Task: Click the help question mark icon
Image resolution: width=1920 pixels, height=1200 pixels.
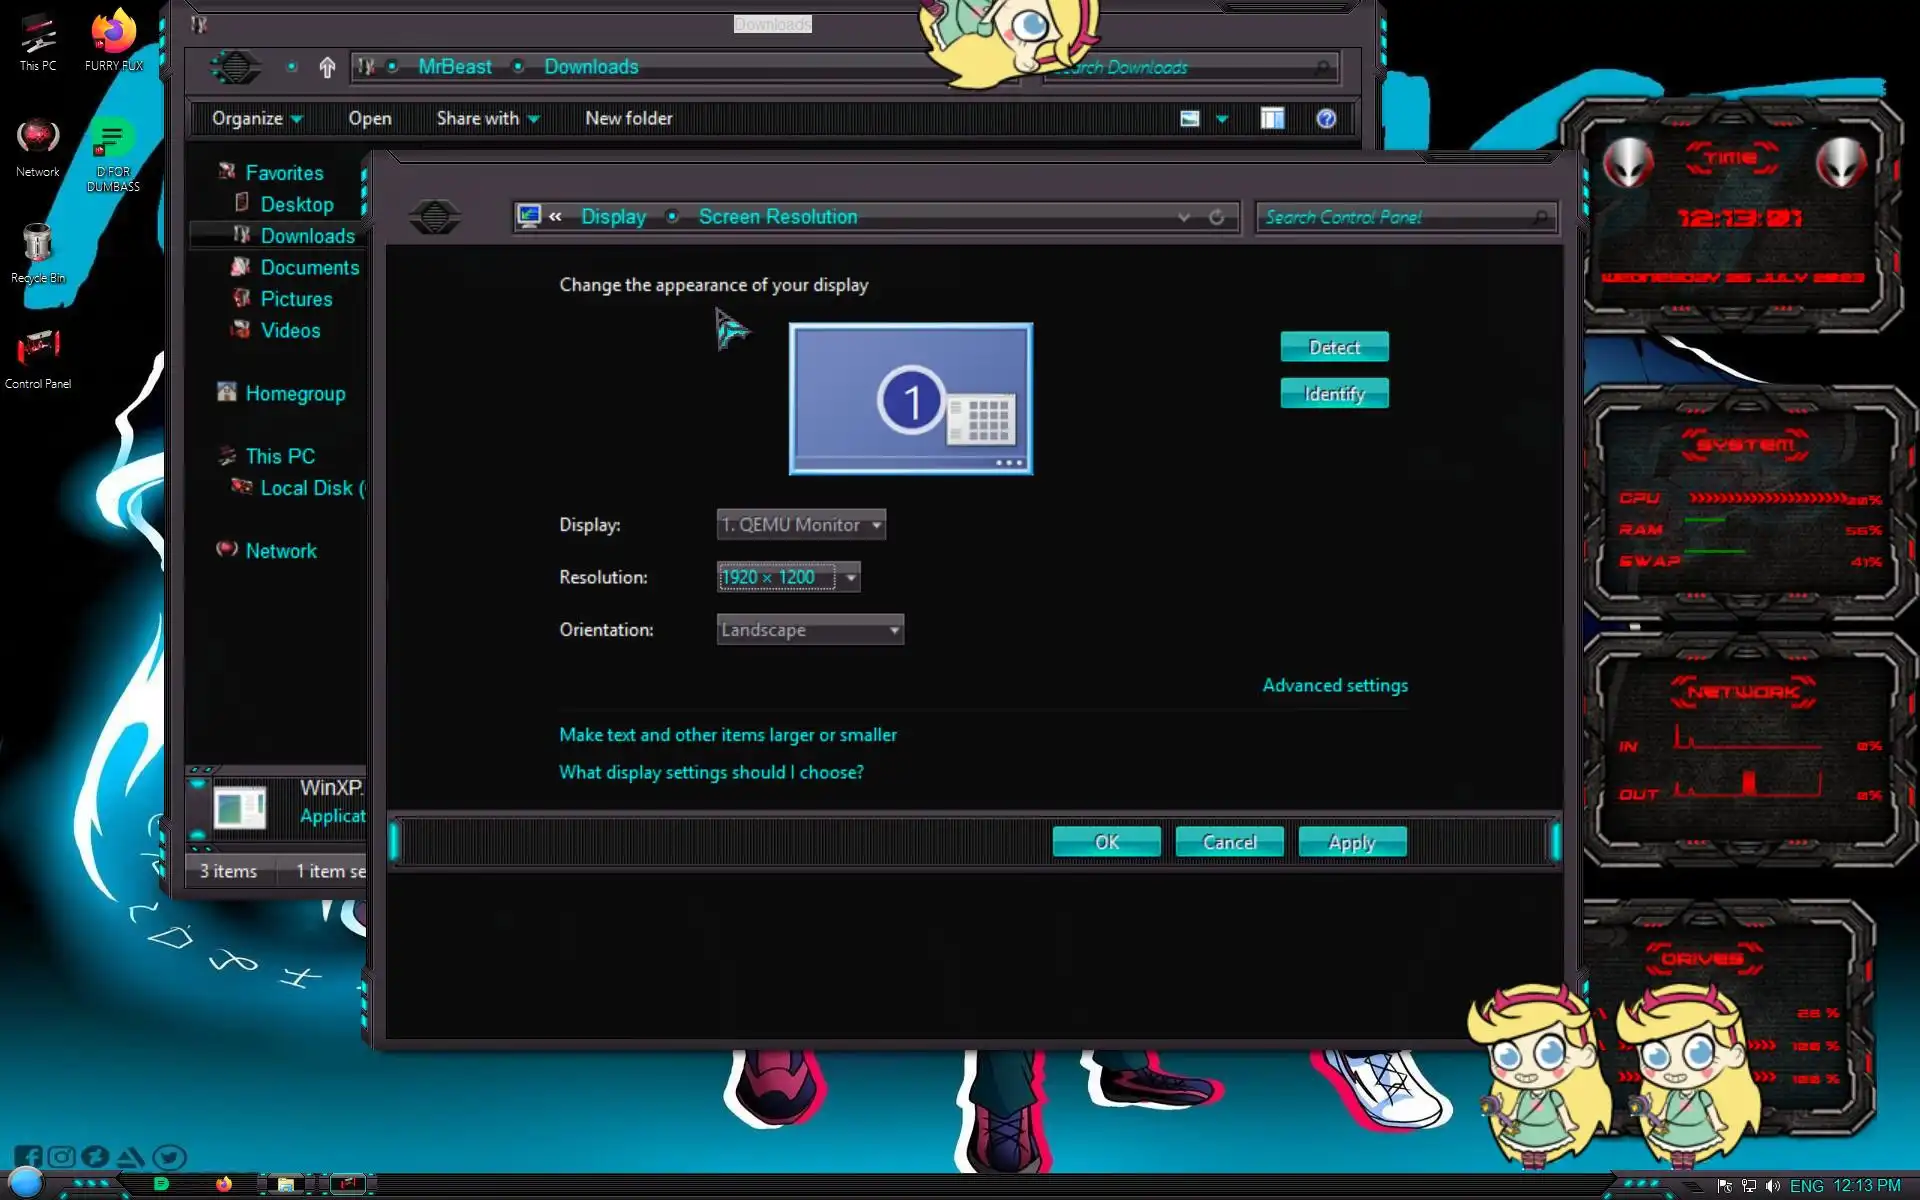Action: (x=1326, y=119)
